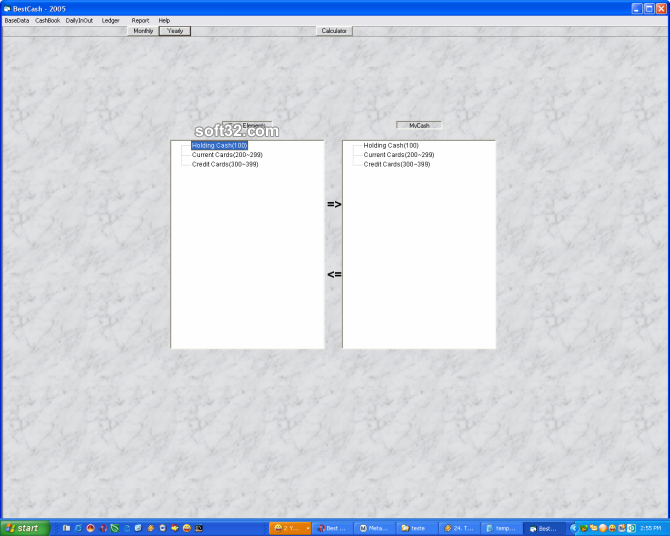Click the BestCash title bar icon
Screen dimensions: 670x536
point(7,9)
